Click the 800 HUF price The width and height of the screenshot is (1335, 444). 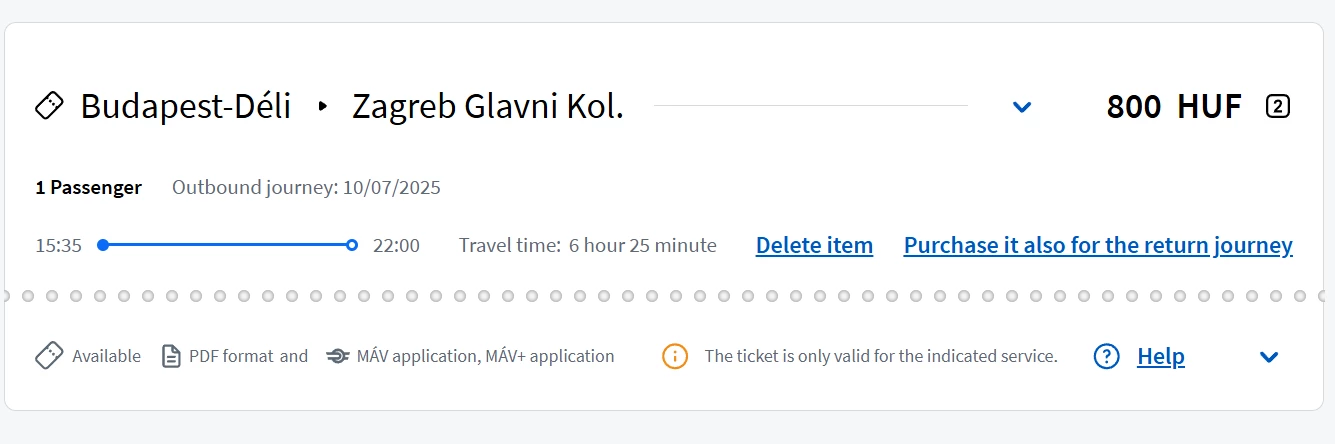pos(1173,106)
